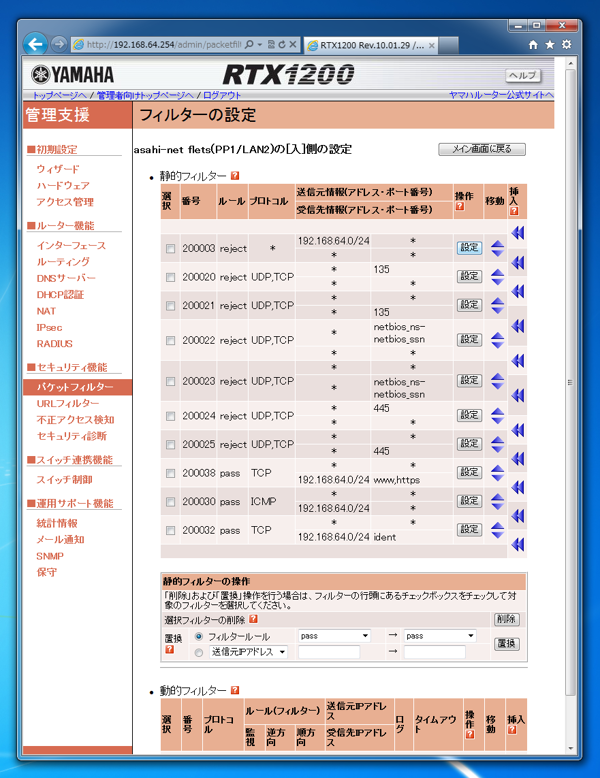Switch to RTX1200 Rev.10.01.29 browser tab
The width and height of the screenshot is (600, 778).
point(370,45)
